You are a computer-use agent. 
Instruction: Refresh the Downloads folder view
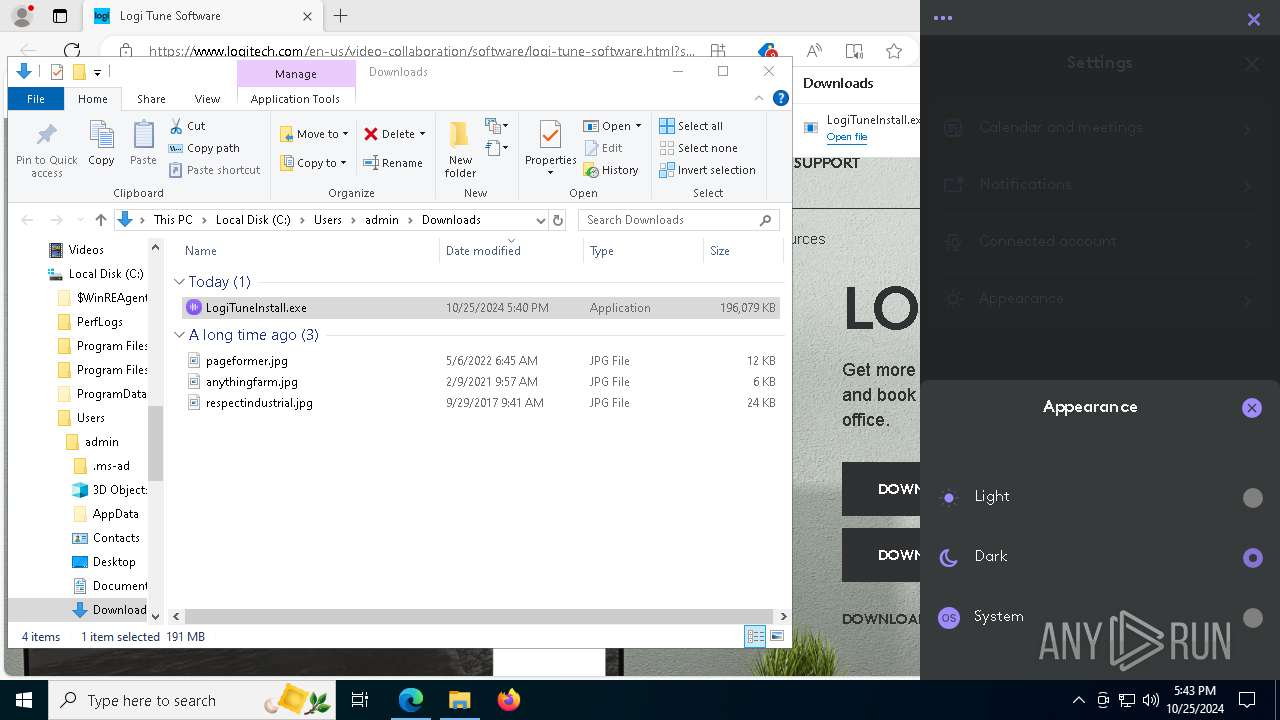click(558, 220)
